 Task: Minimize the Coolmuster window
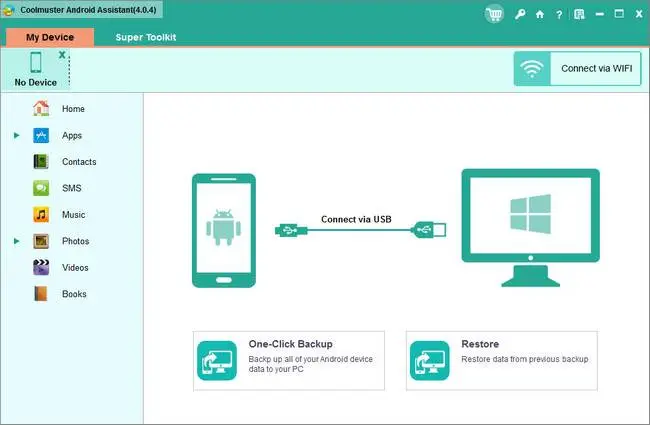click(599, 14)
